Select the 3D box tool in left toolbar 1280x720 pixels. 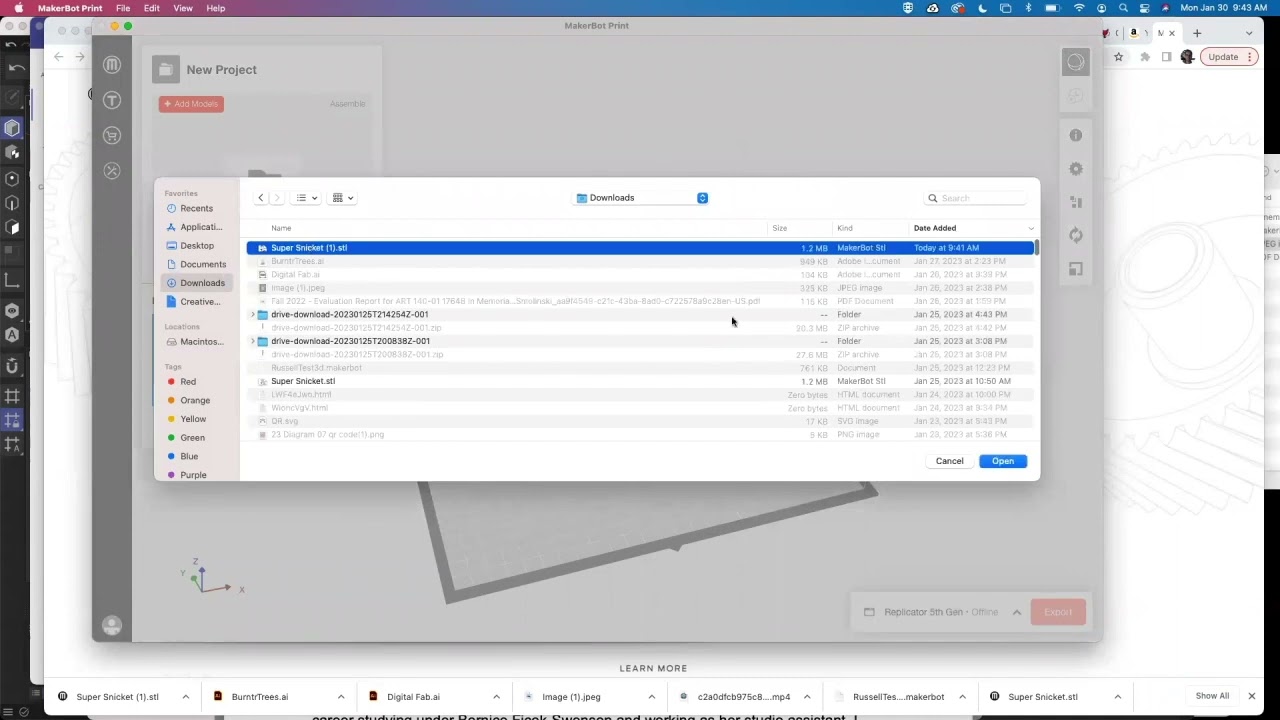(x=12, y=128)
